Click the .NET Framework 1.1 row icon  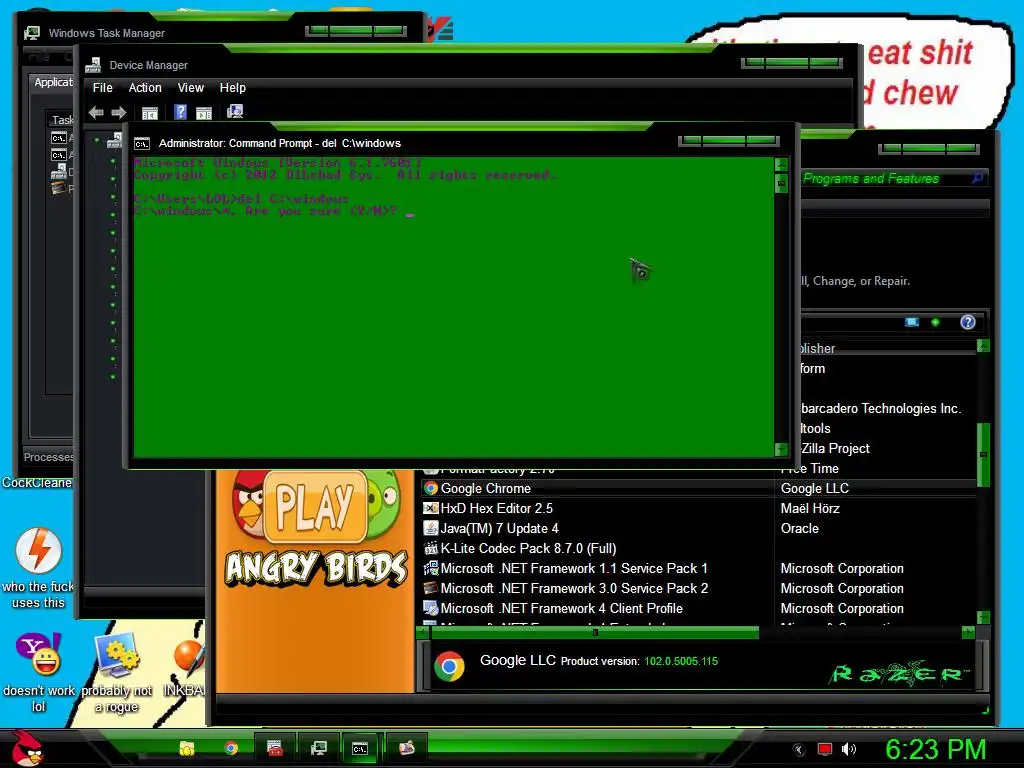tap(430, 568)
